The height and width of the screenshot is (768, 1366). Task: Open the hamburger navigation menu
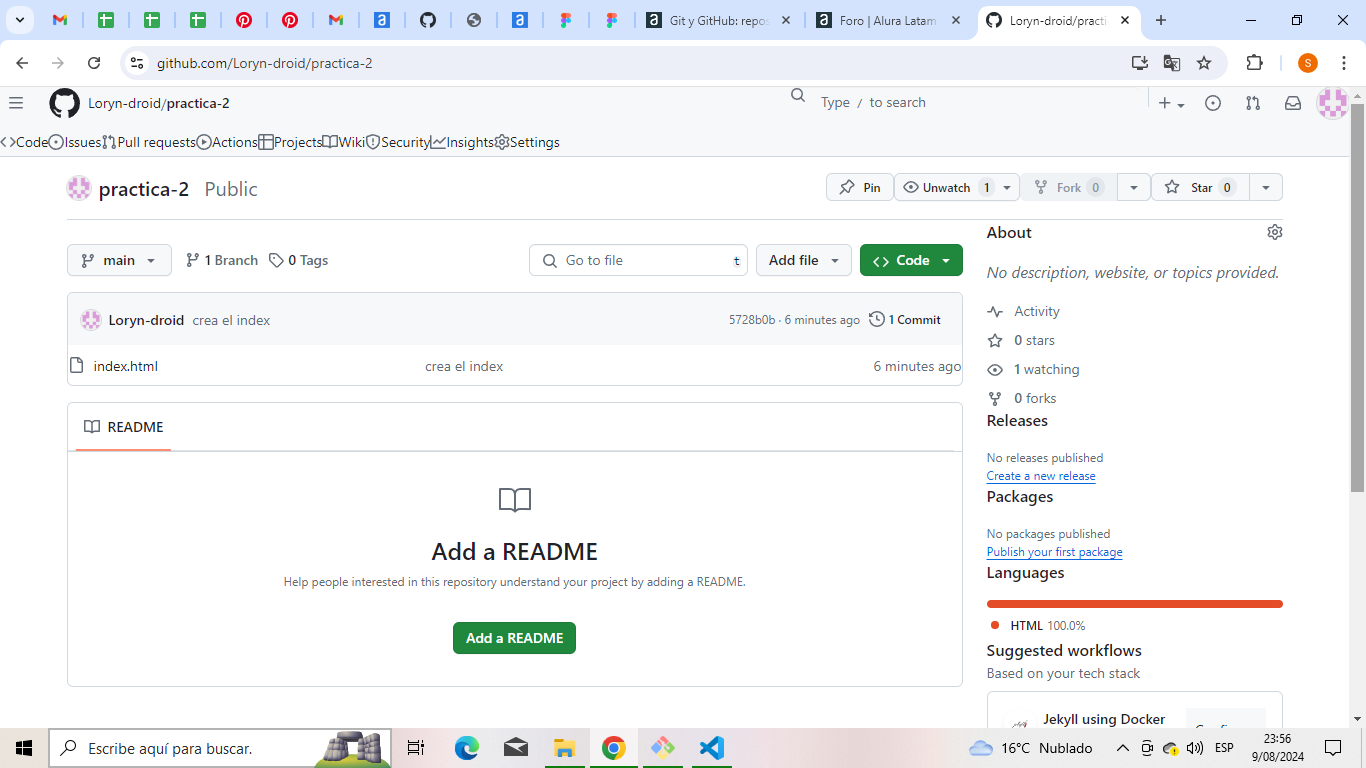click(15, 103)
